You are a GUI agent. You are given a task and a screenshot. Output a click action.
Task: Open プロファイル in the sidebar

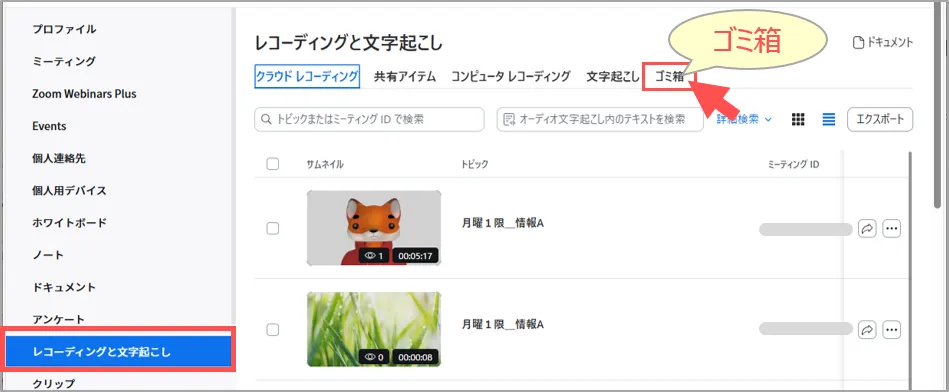pyautogui.click(x=64, y=29)
